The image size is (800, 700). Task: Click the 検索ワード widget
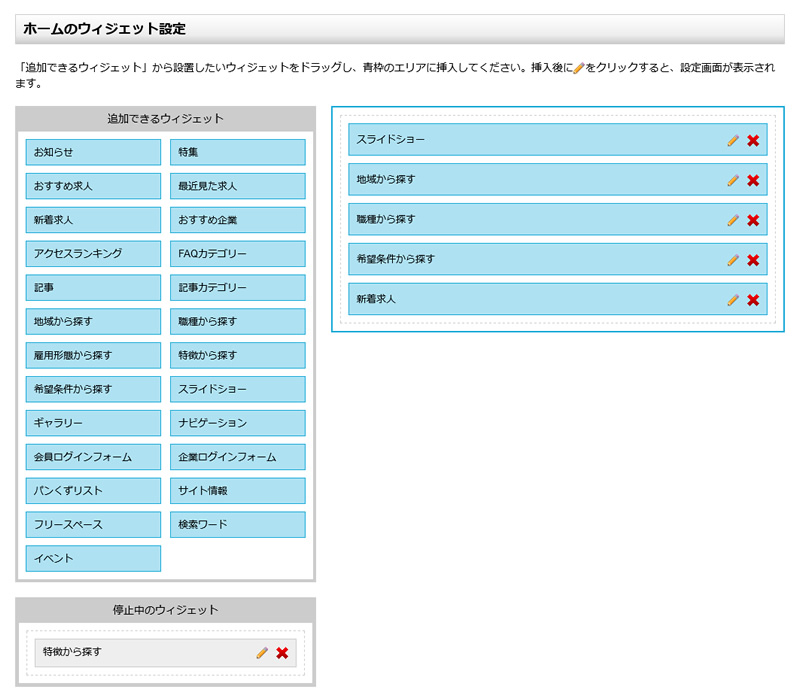tap(237, 525)
